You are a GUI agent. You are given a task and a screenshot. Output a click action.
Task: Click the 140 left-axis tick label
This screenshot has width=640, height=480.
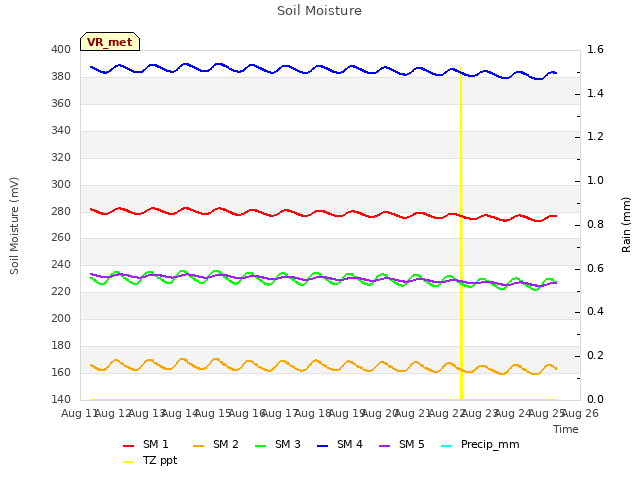point(61,399)
